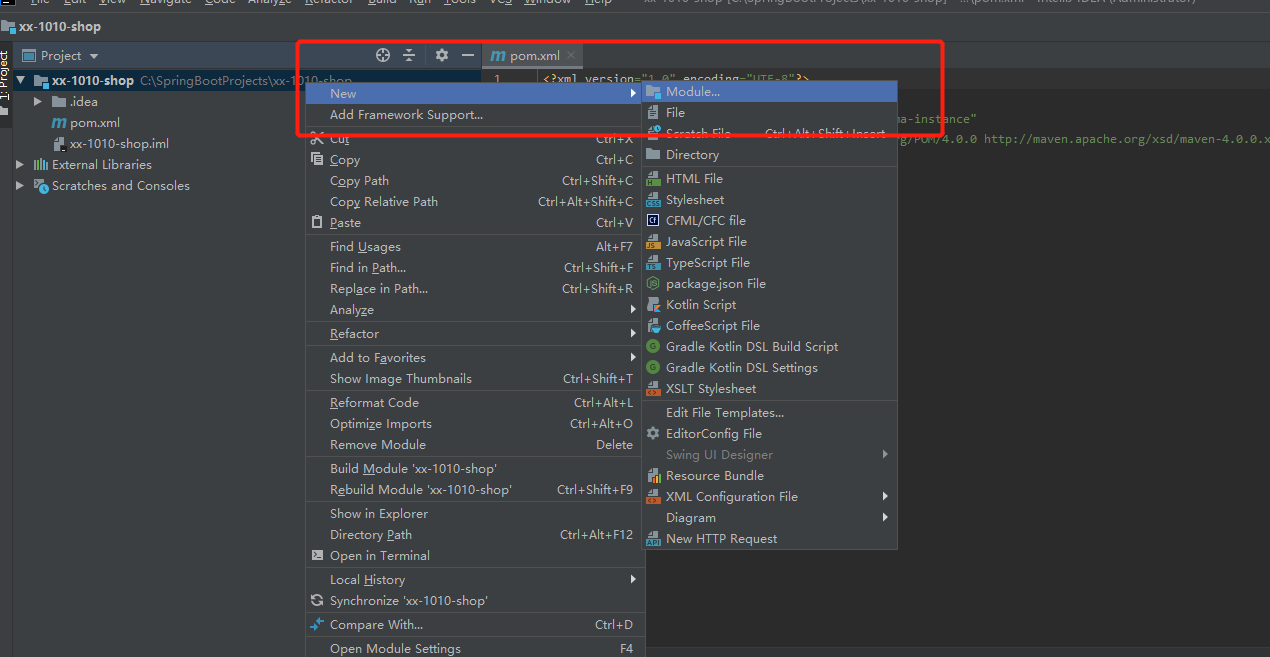Hide the Project panel with the minus icon
This screenshot has width=1270, height=657.
click(x=468, y=55)
